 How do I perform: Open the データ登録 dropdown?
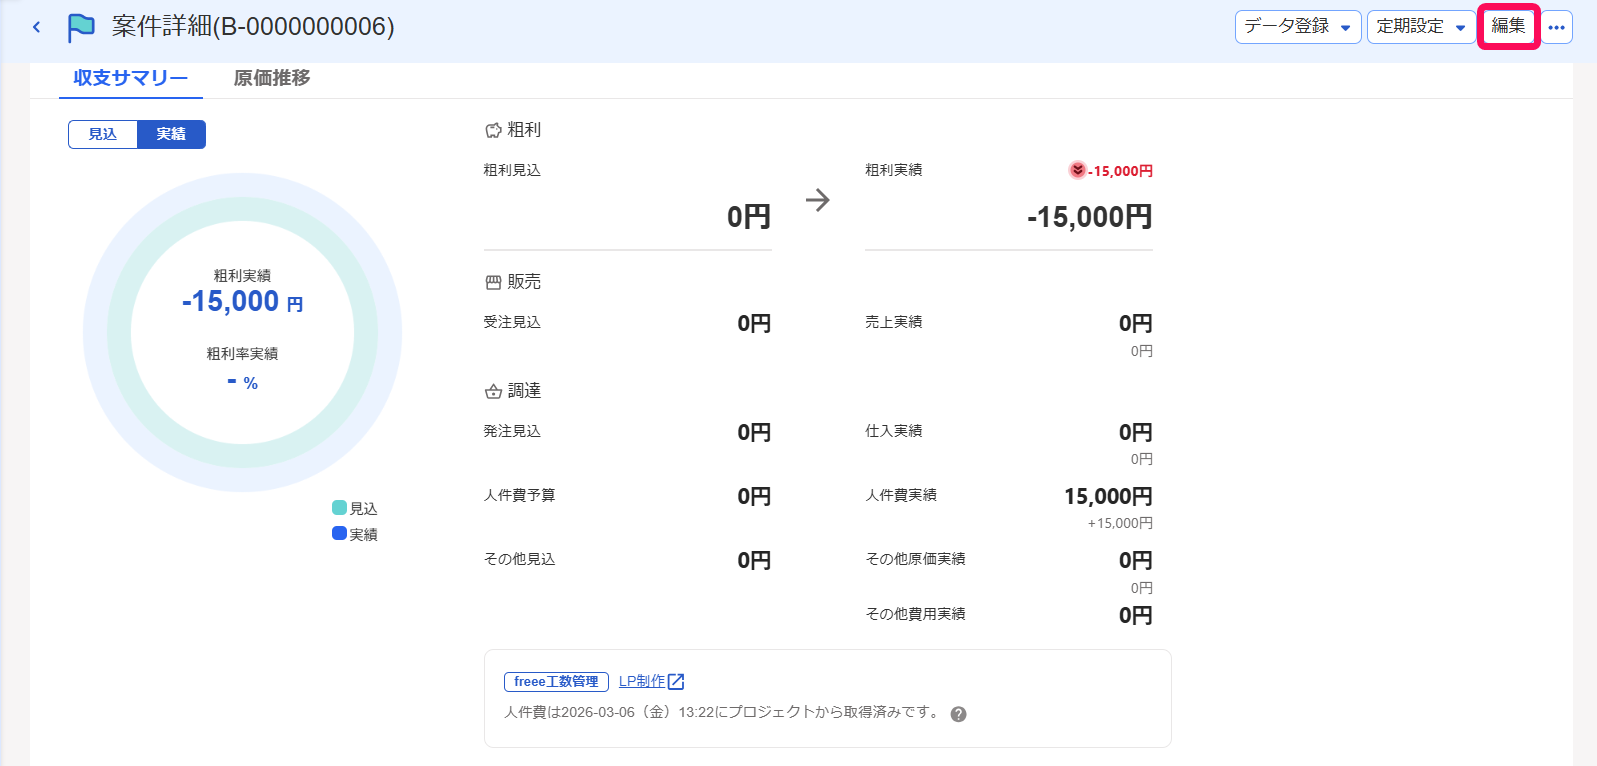[1298, 27]
